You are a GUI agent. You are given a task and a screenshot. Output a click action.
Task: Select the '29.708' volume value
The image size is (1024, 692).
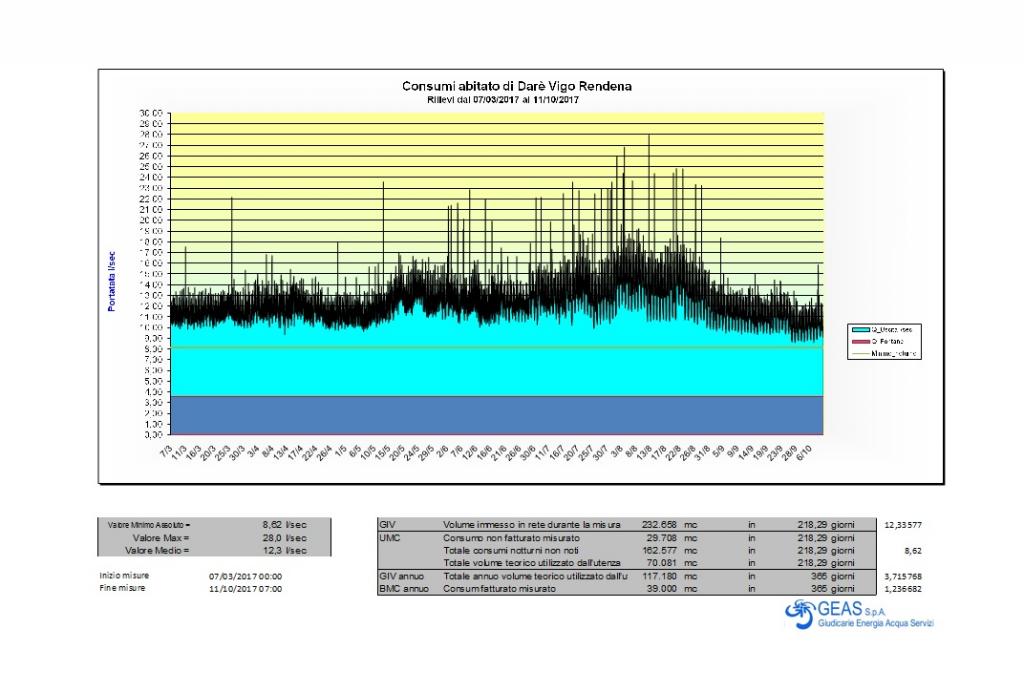[662, 538]
